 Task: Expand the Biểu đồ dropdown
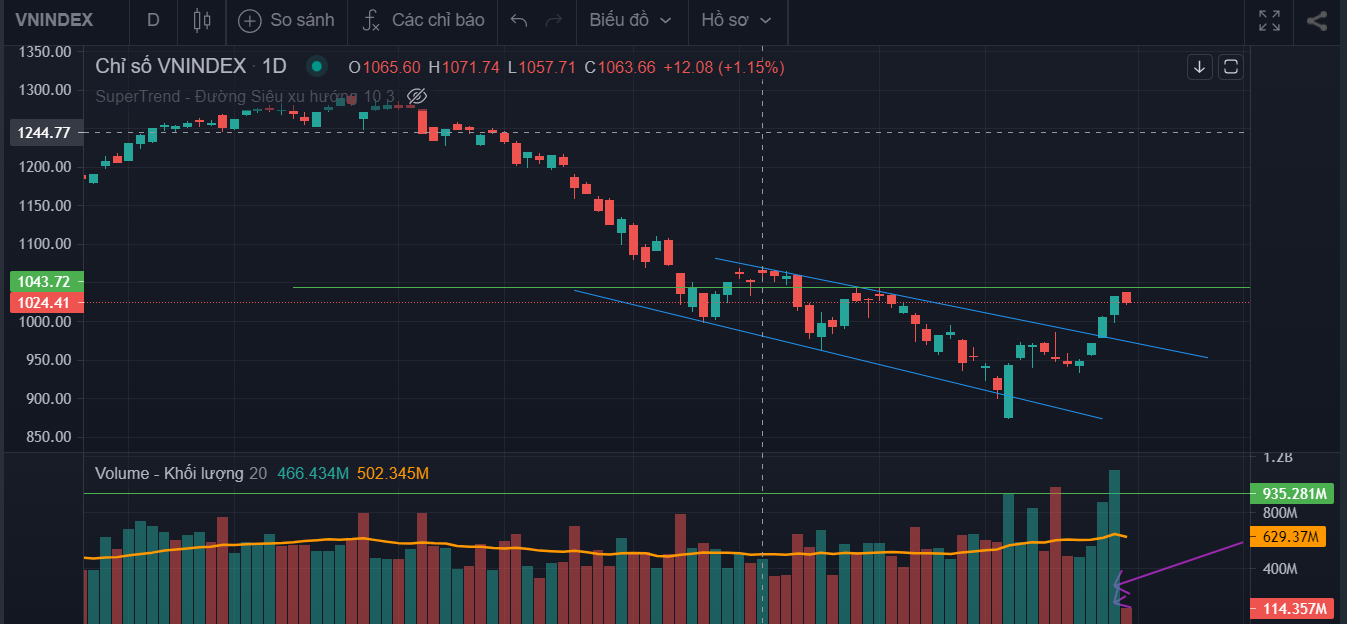click(630, 20)
